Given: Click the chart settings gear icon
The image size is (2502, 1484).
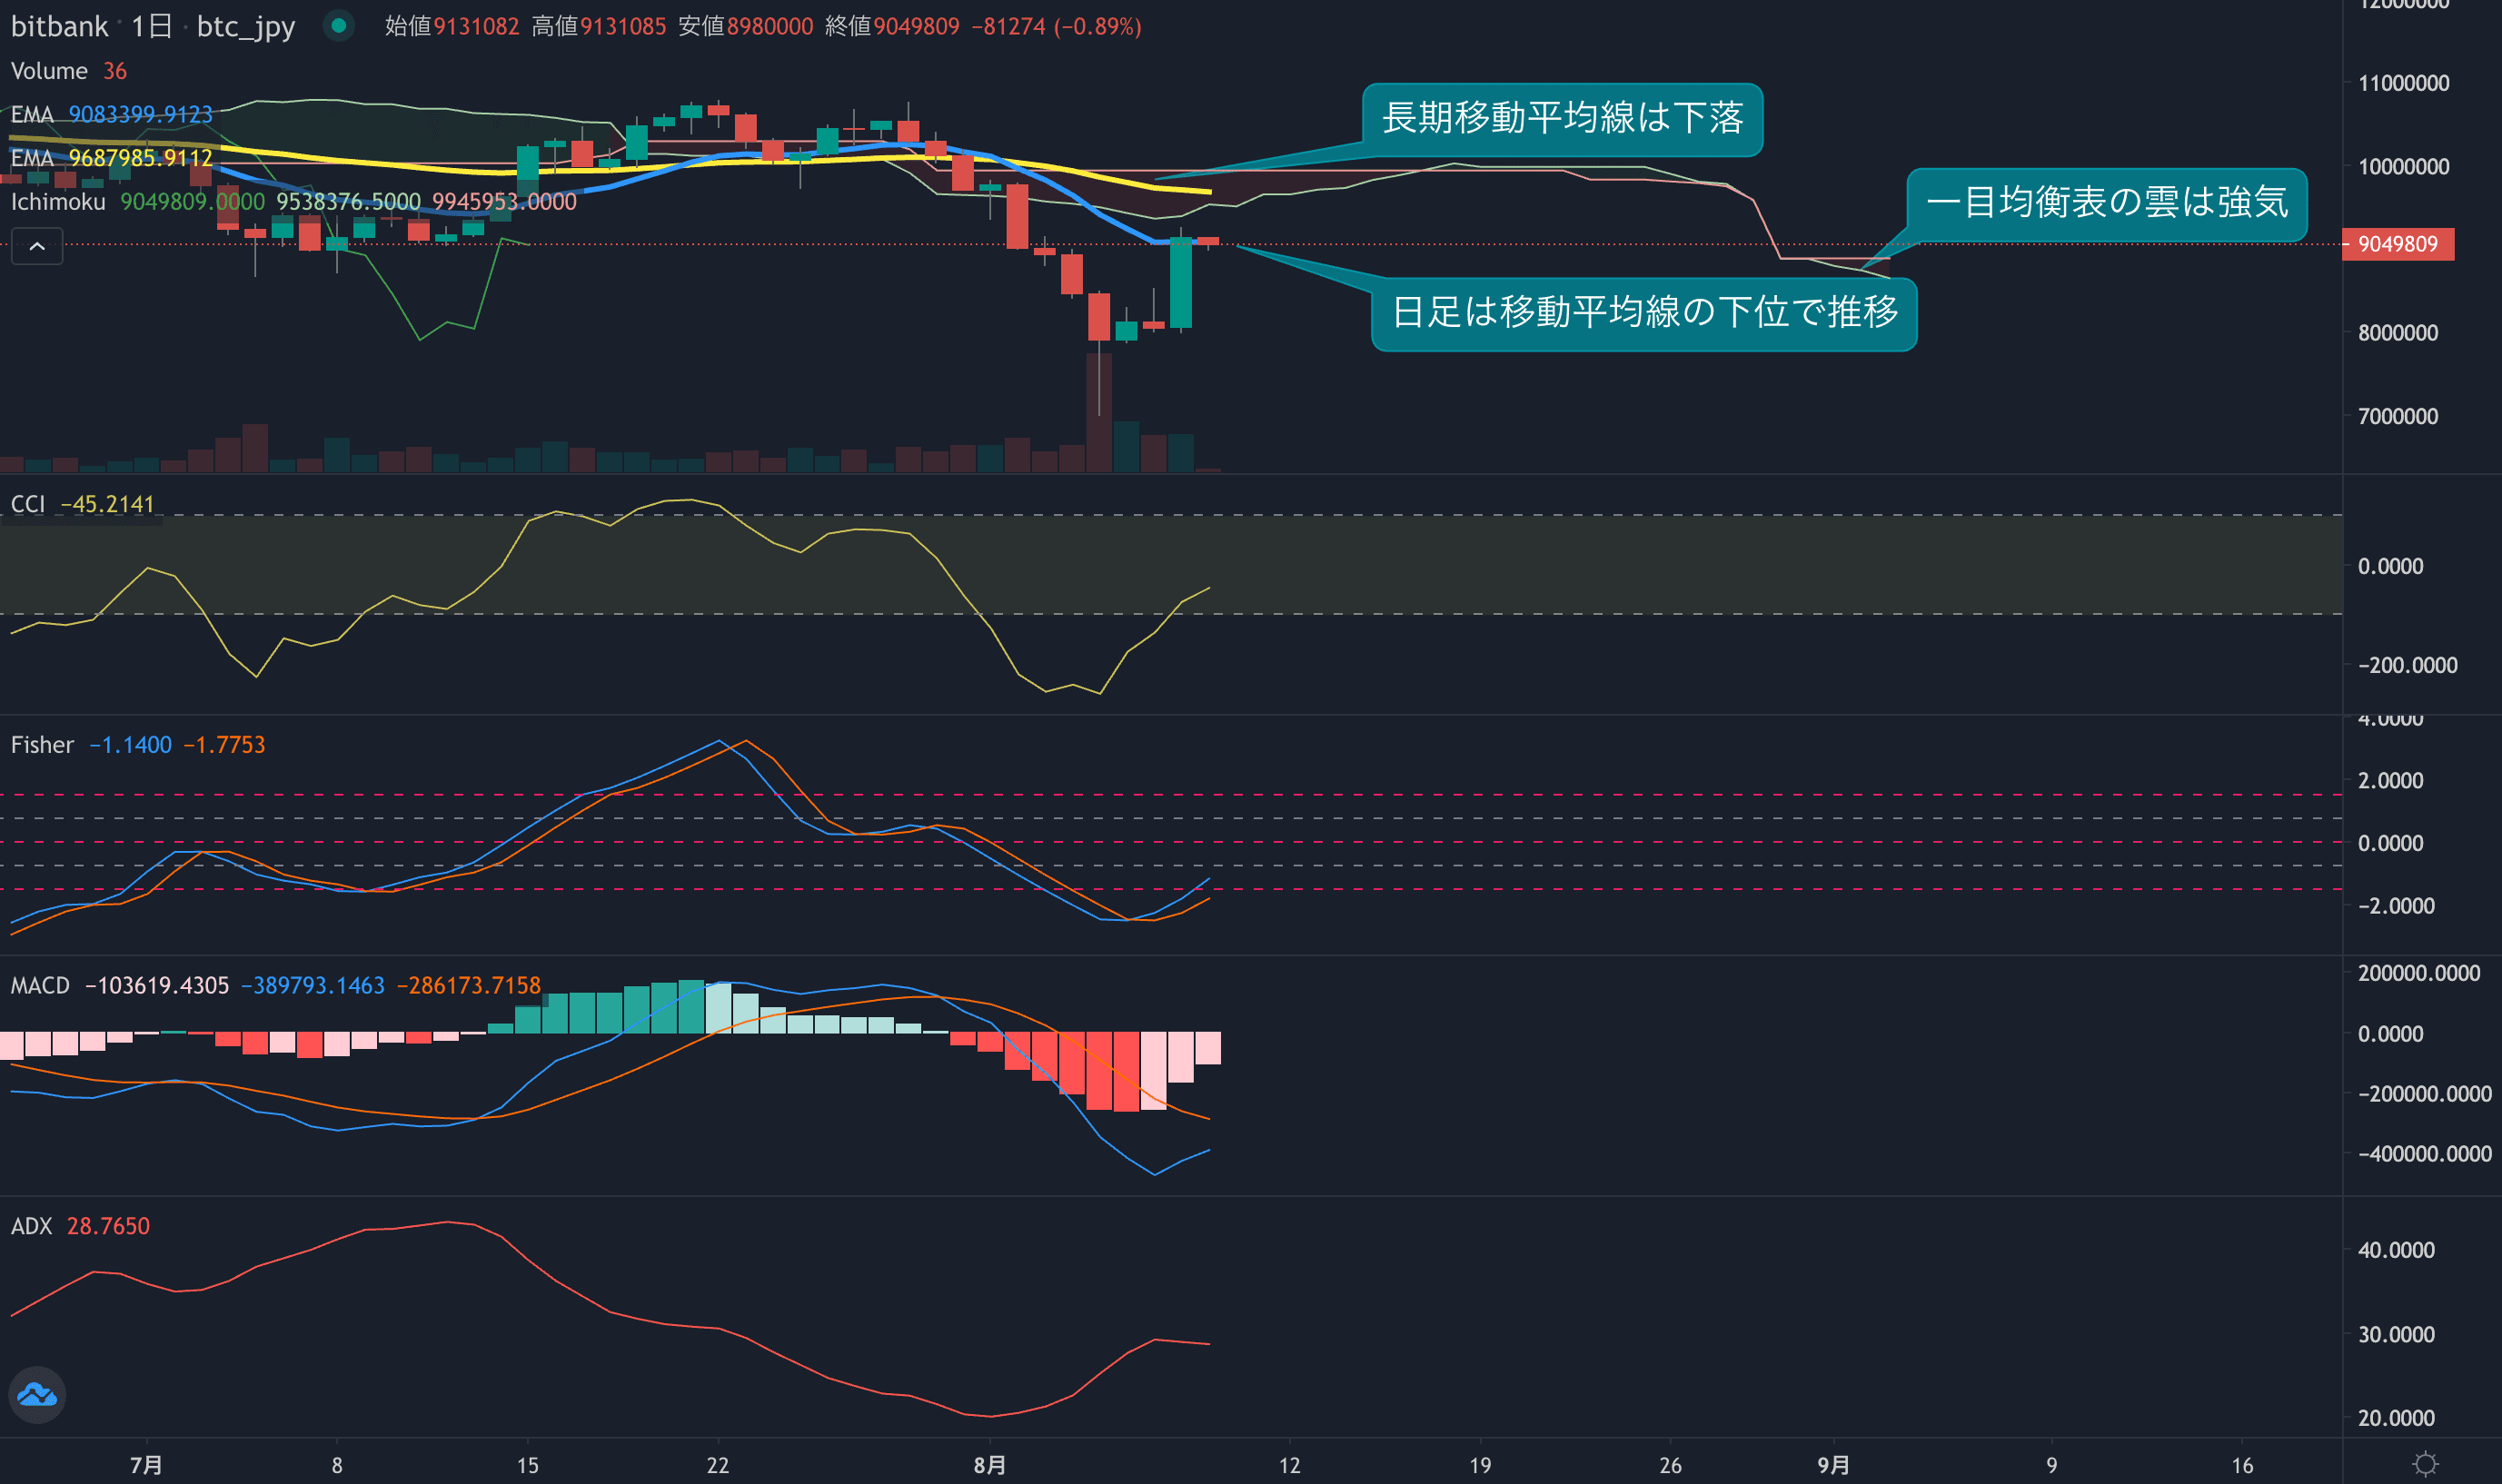Looking at the screenshot, I should [2425, 1464].
